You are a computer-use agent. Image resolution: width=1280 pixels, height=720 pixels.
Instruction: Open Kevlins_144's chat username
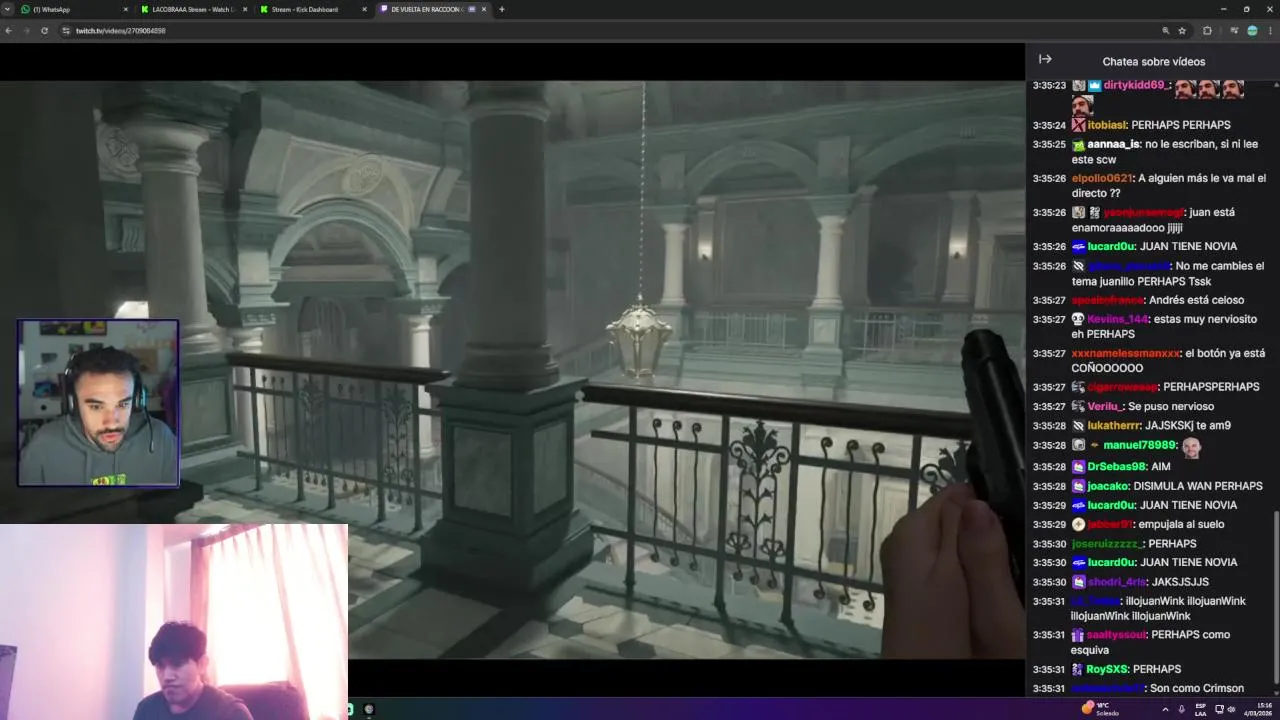point(1117,319)
